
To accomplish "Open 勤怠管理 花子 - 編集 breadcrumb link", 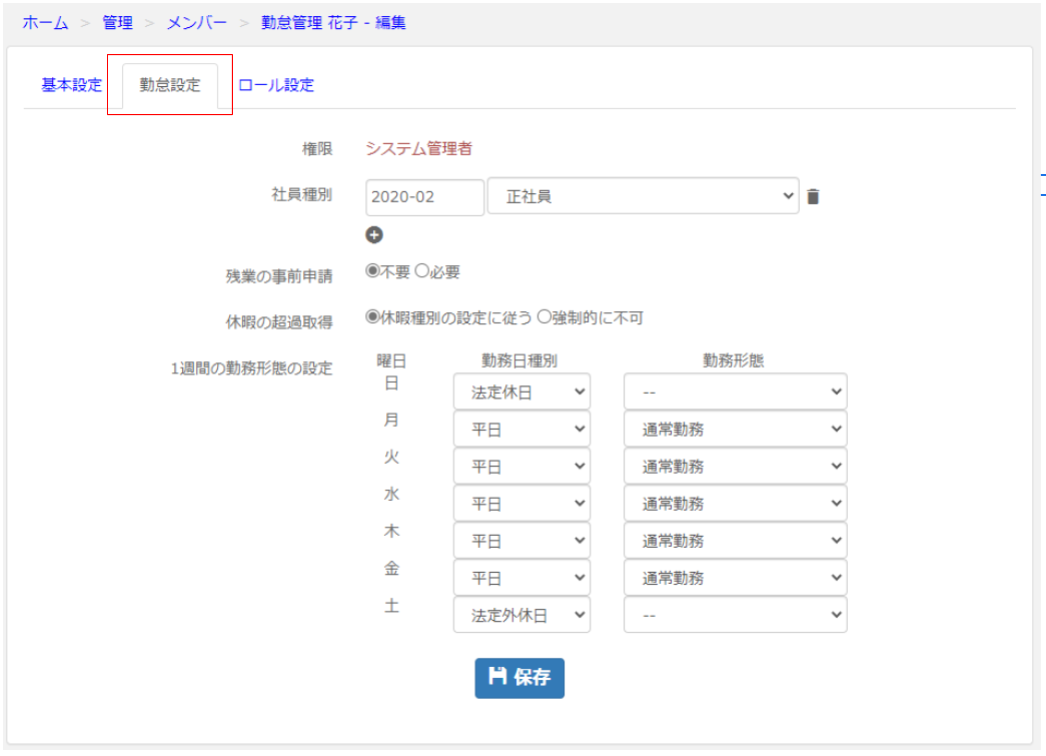I will (x=334, y=23).
